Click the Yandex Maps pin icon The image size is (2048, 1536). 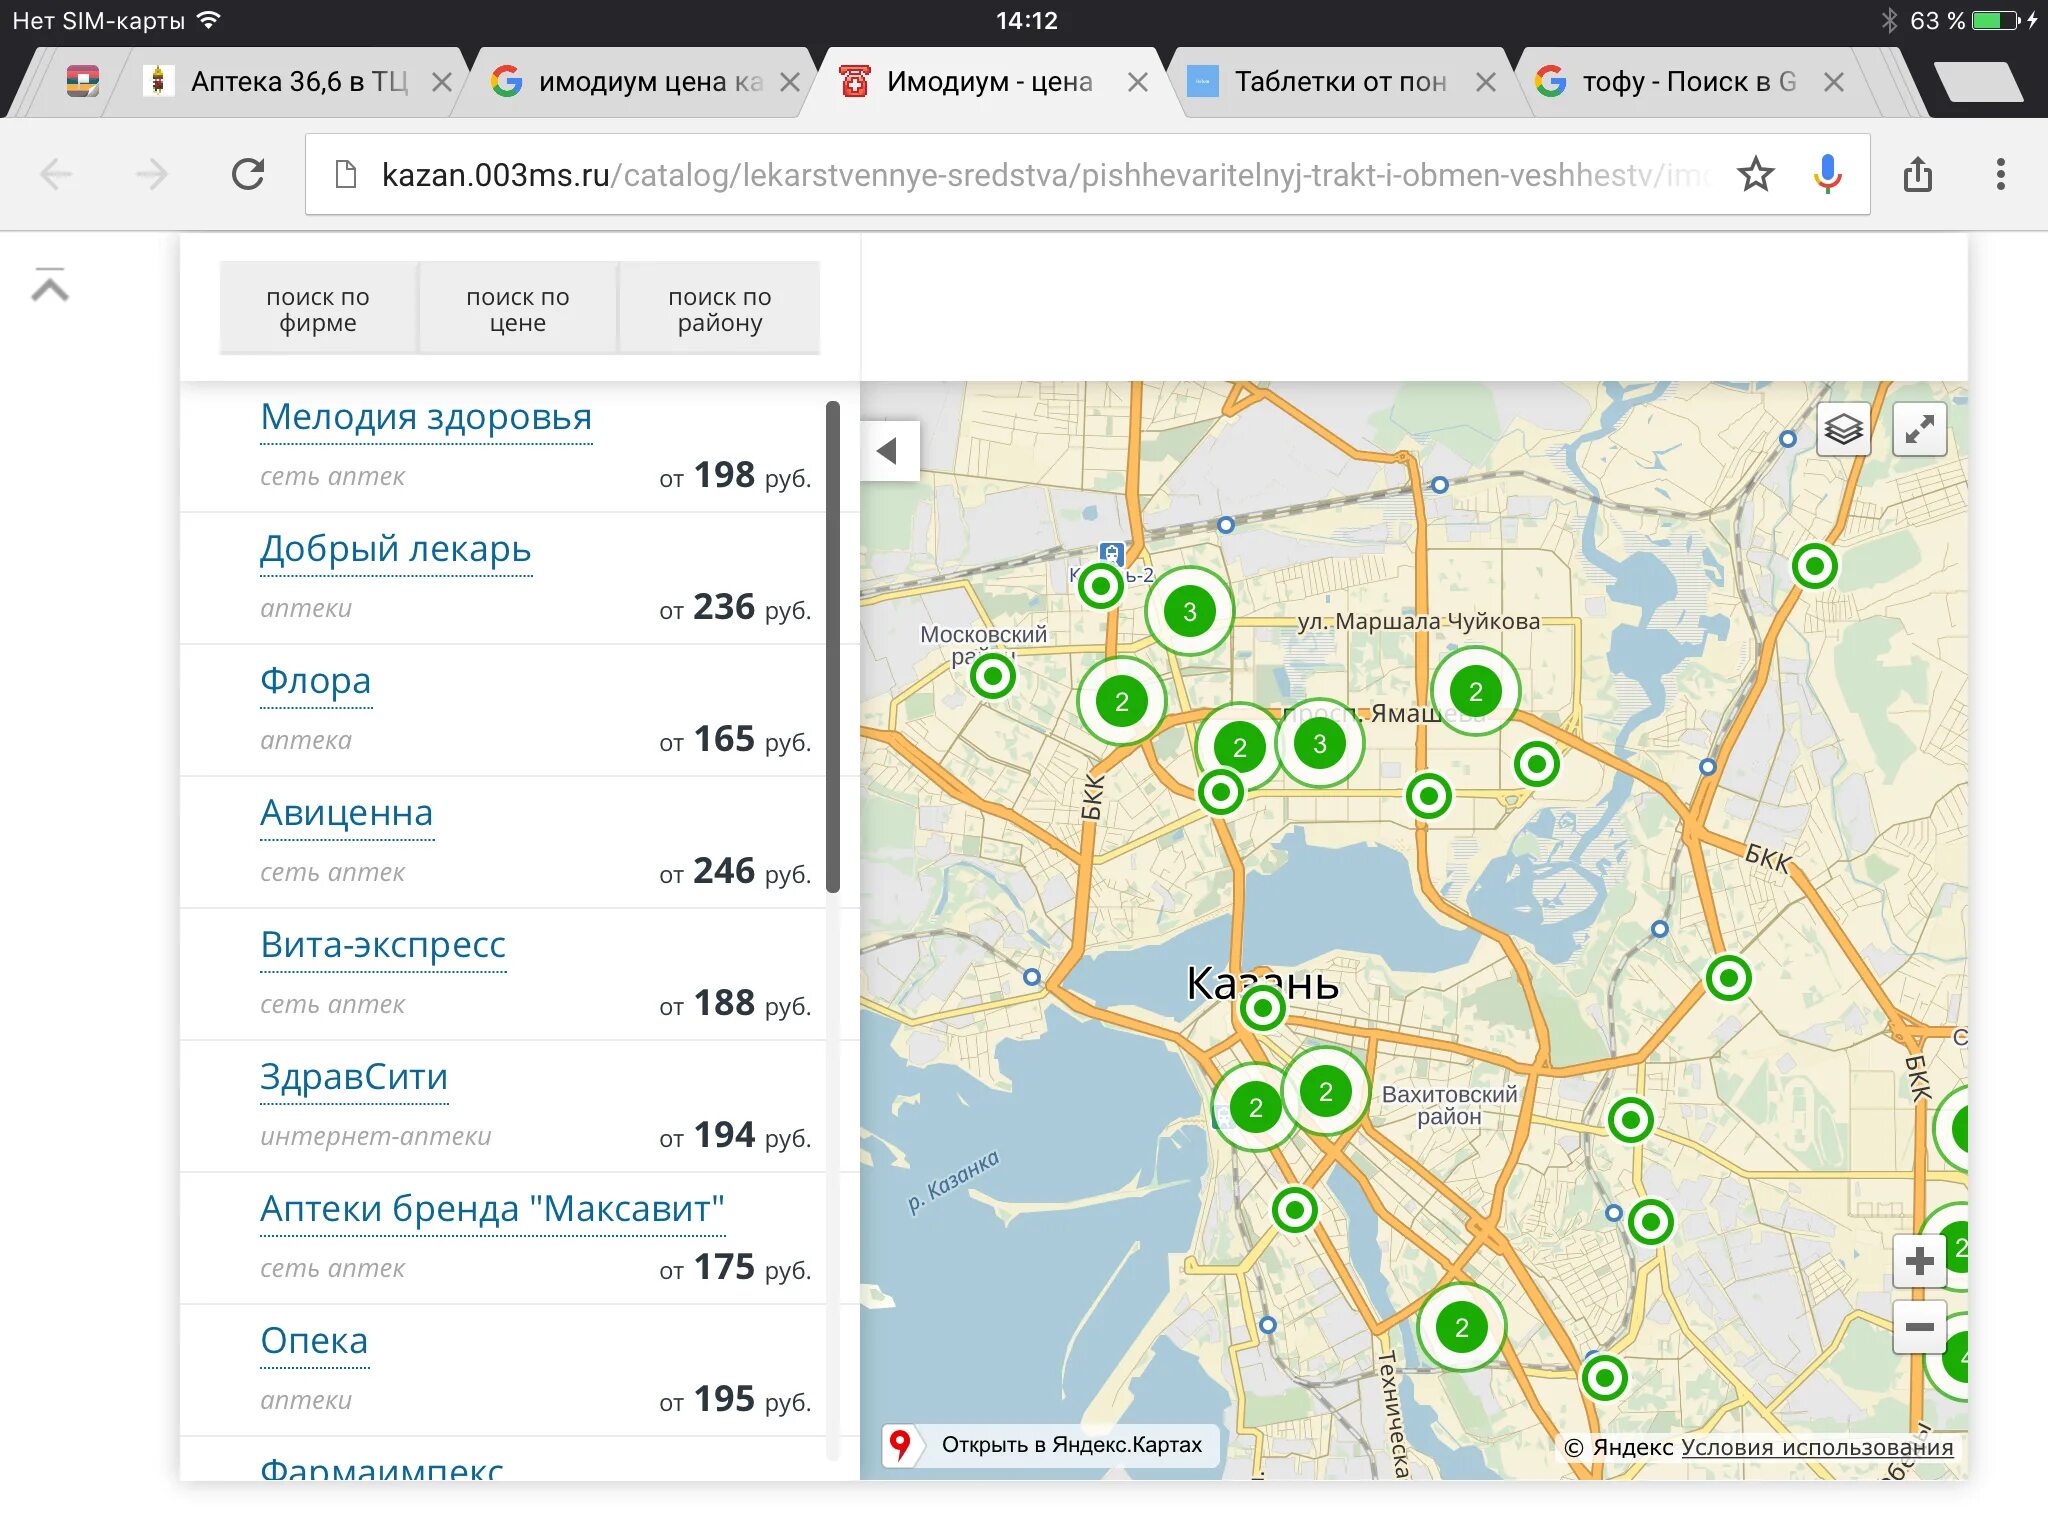[x=900, y=1444]
